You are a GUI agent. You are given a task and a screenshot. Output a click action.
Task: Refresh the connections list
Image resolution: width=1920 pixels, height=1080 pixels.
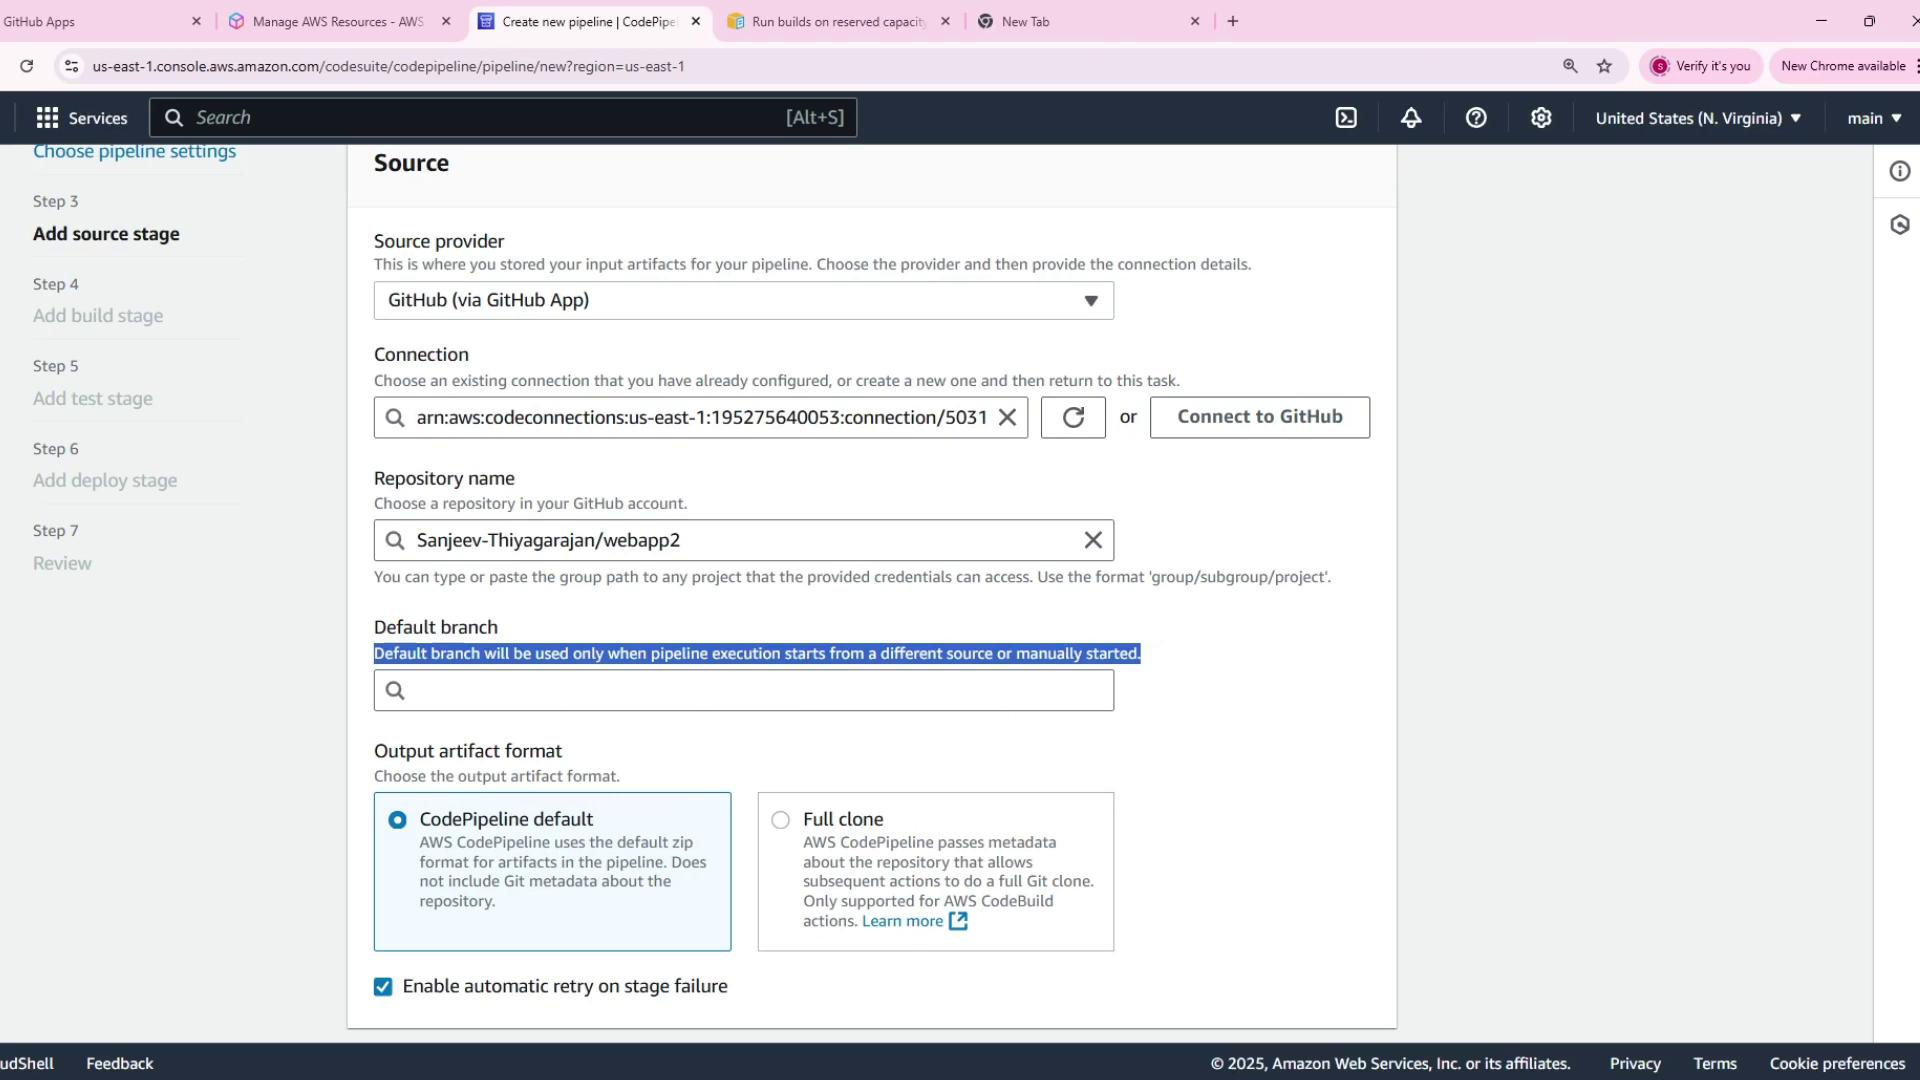(x=1073, y=417)
